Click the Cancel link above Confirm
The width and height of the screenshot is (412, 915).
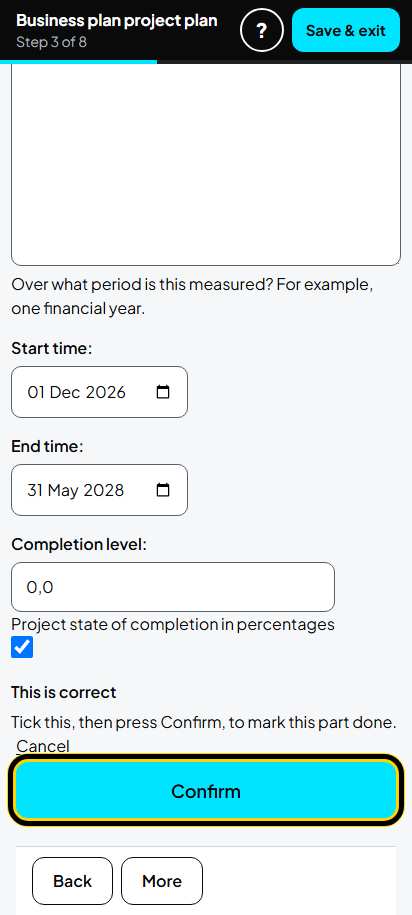pos(43,746)
